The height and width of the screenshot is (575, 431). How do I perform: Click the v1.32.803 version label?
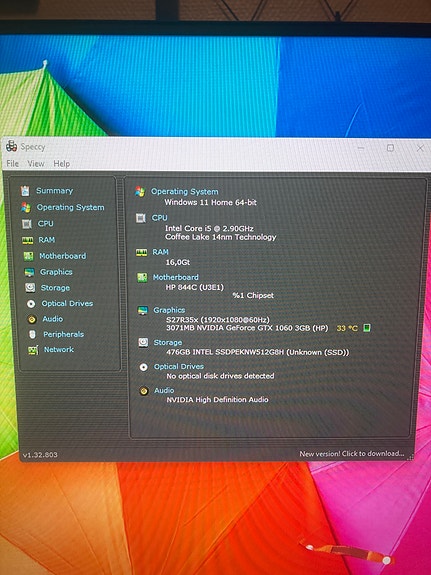click(x=40, y=455)
